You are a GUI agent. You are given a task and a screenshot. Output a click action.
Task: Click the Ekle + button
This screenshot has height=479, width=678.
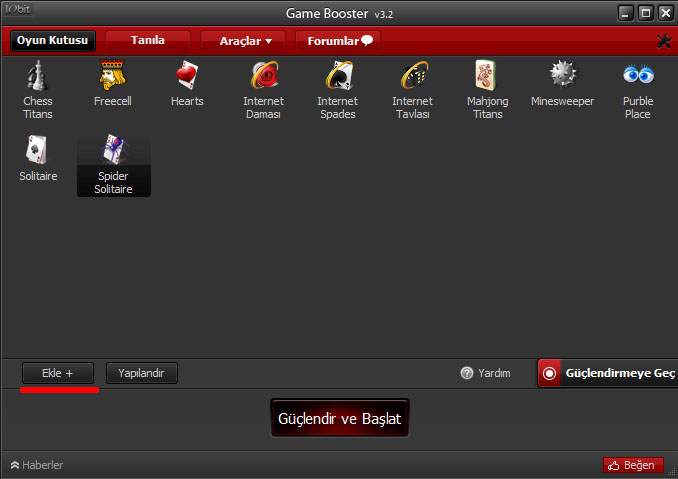(58, 373)
